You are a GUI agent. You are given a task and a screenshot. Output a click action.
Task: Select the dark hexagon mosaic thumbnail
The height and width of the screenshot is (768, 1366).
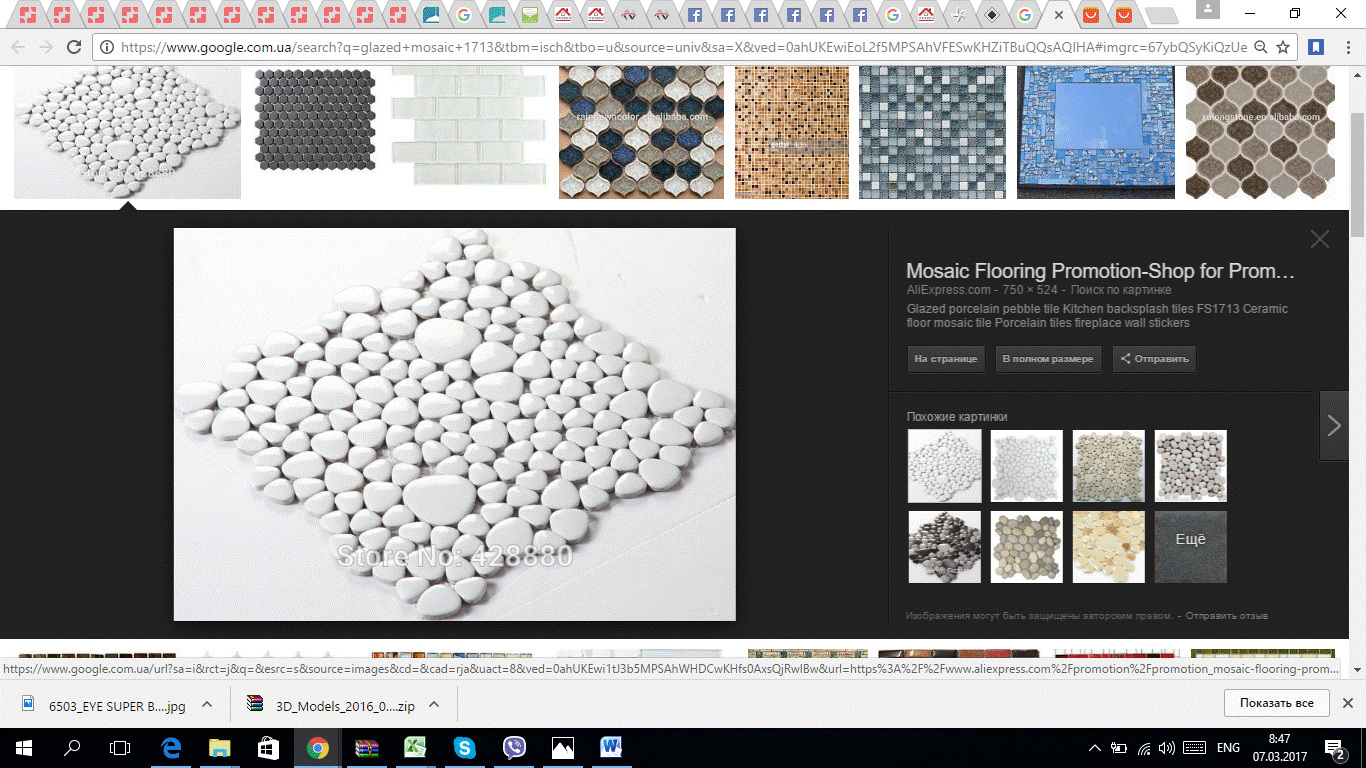[316, 120]
